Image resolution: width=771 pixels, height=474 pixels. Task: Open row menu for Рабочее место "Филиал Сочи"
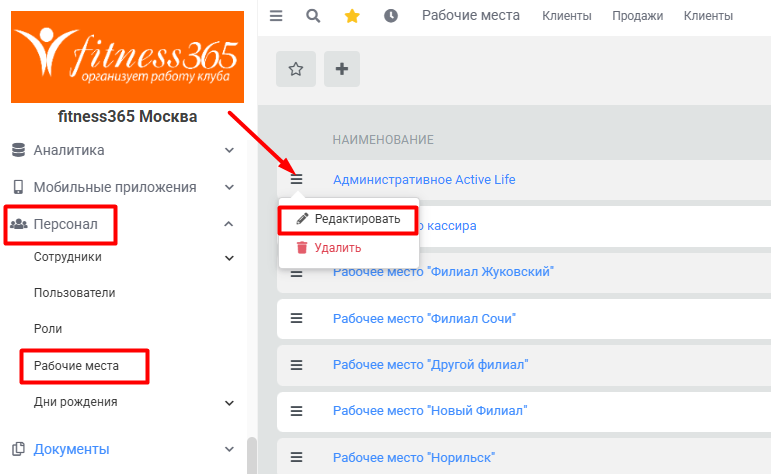coord(297,319)
